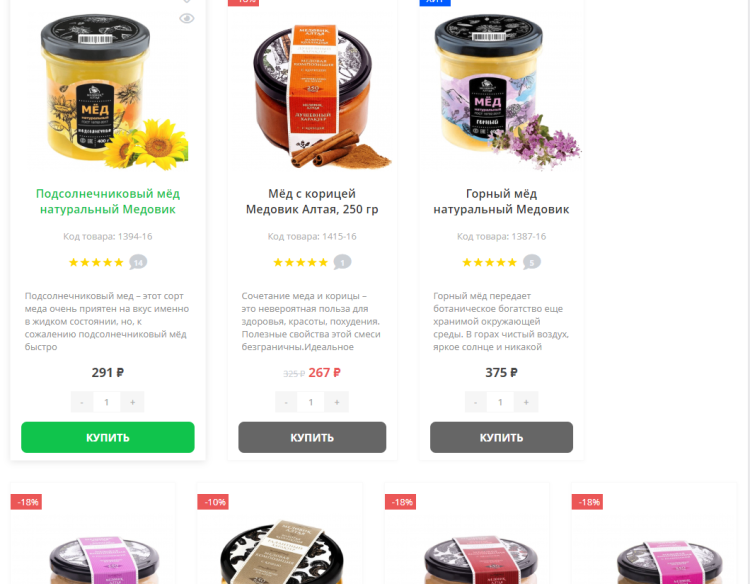Open reviews bubble showing 14 comments

click(x=138, y=262)
